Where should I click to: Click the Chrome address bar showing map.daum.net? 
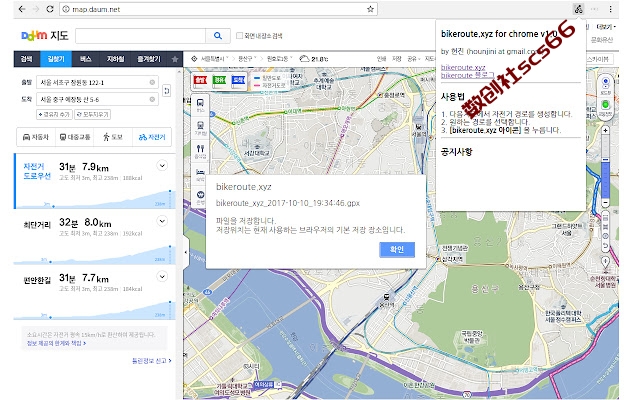pyautogui.click(x=218, y=9)
